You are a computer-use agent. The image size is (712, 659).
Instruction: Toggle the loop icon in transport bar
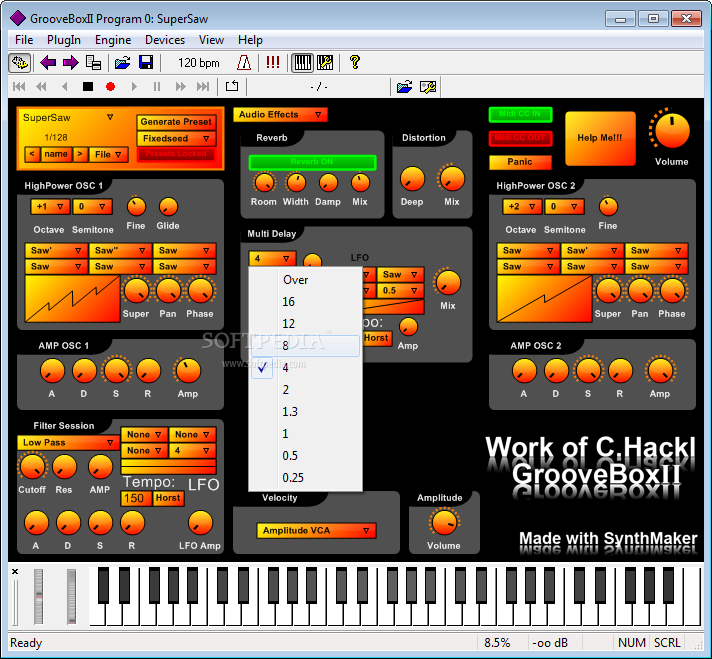(x=232, y=86)
